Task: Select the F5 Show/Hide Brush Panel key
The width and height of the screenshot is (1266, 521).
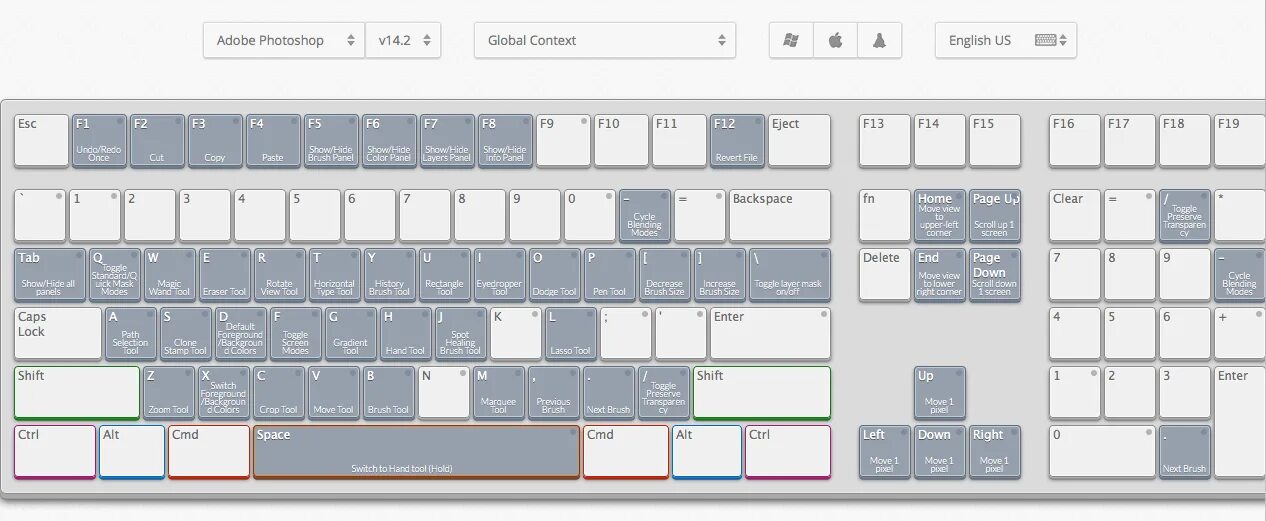Action: [331, 141]
